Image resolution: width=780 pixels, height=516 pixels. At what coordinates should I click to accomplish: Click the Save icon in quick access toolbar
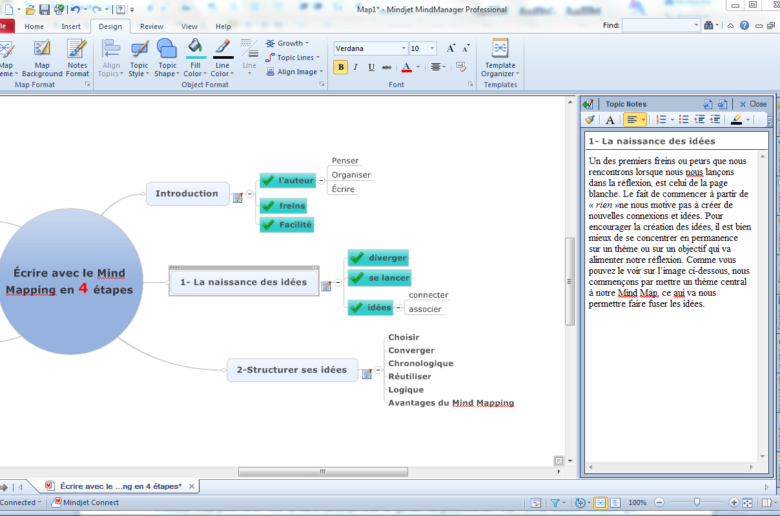44,9
